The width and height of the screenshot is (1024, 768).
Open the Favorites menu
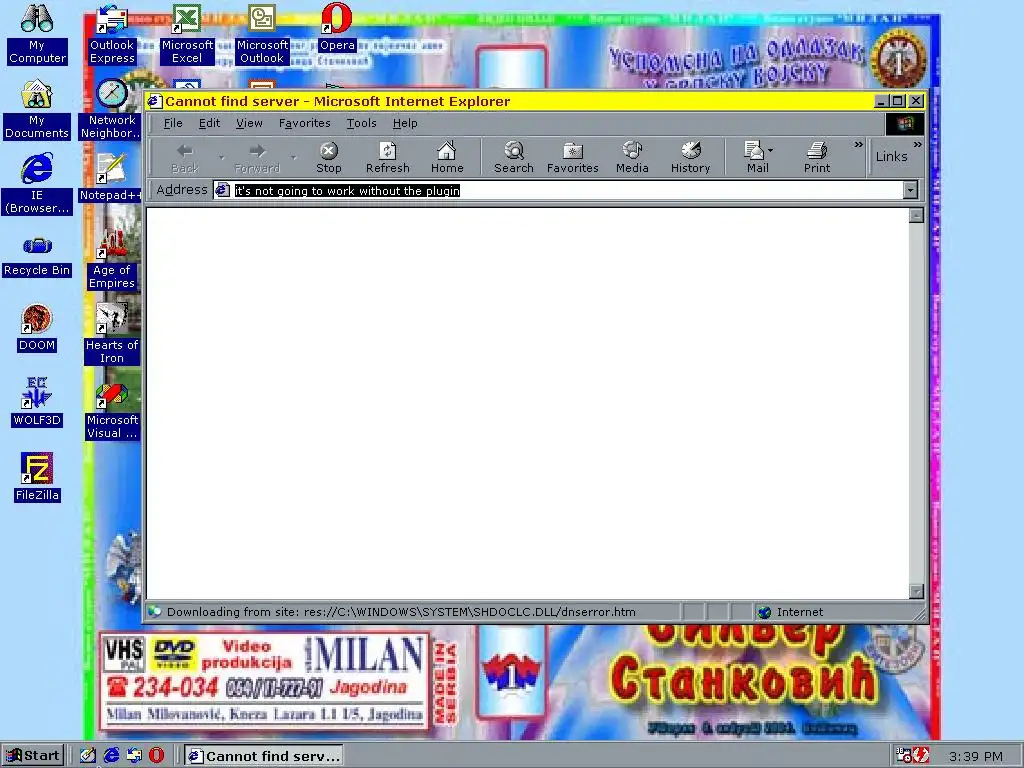[304, 123]
